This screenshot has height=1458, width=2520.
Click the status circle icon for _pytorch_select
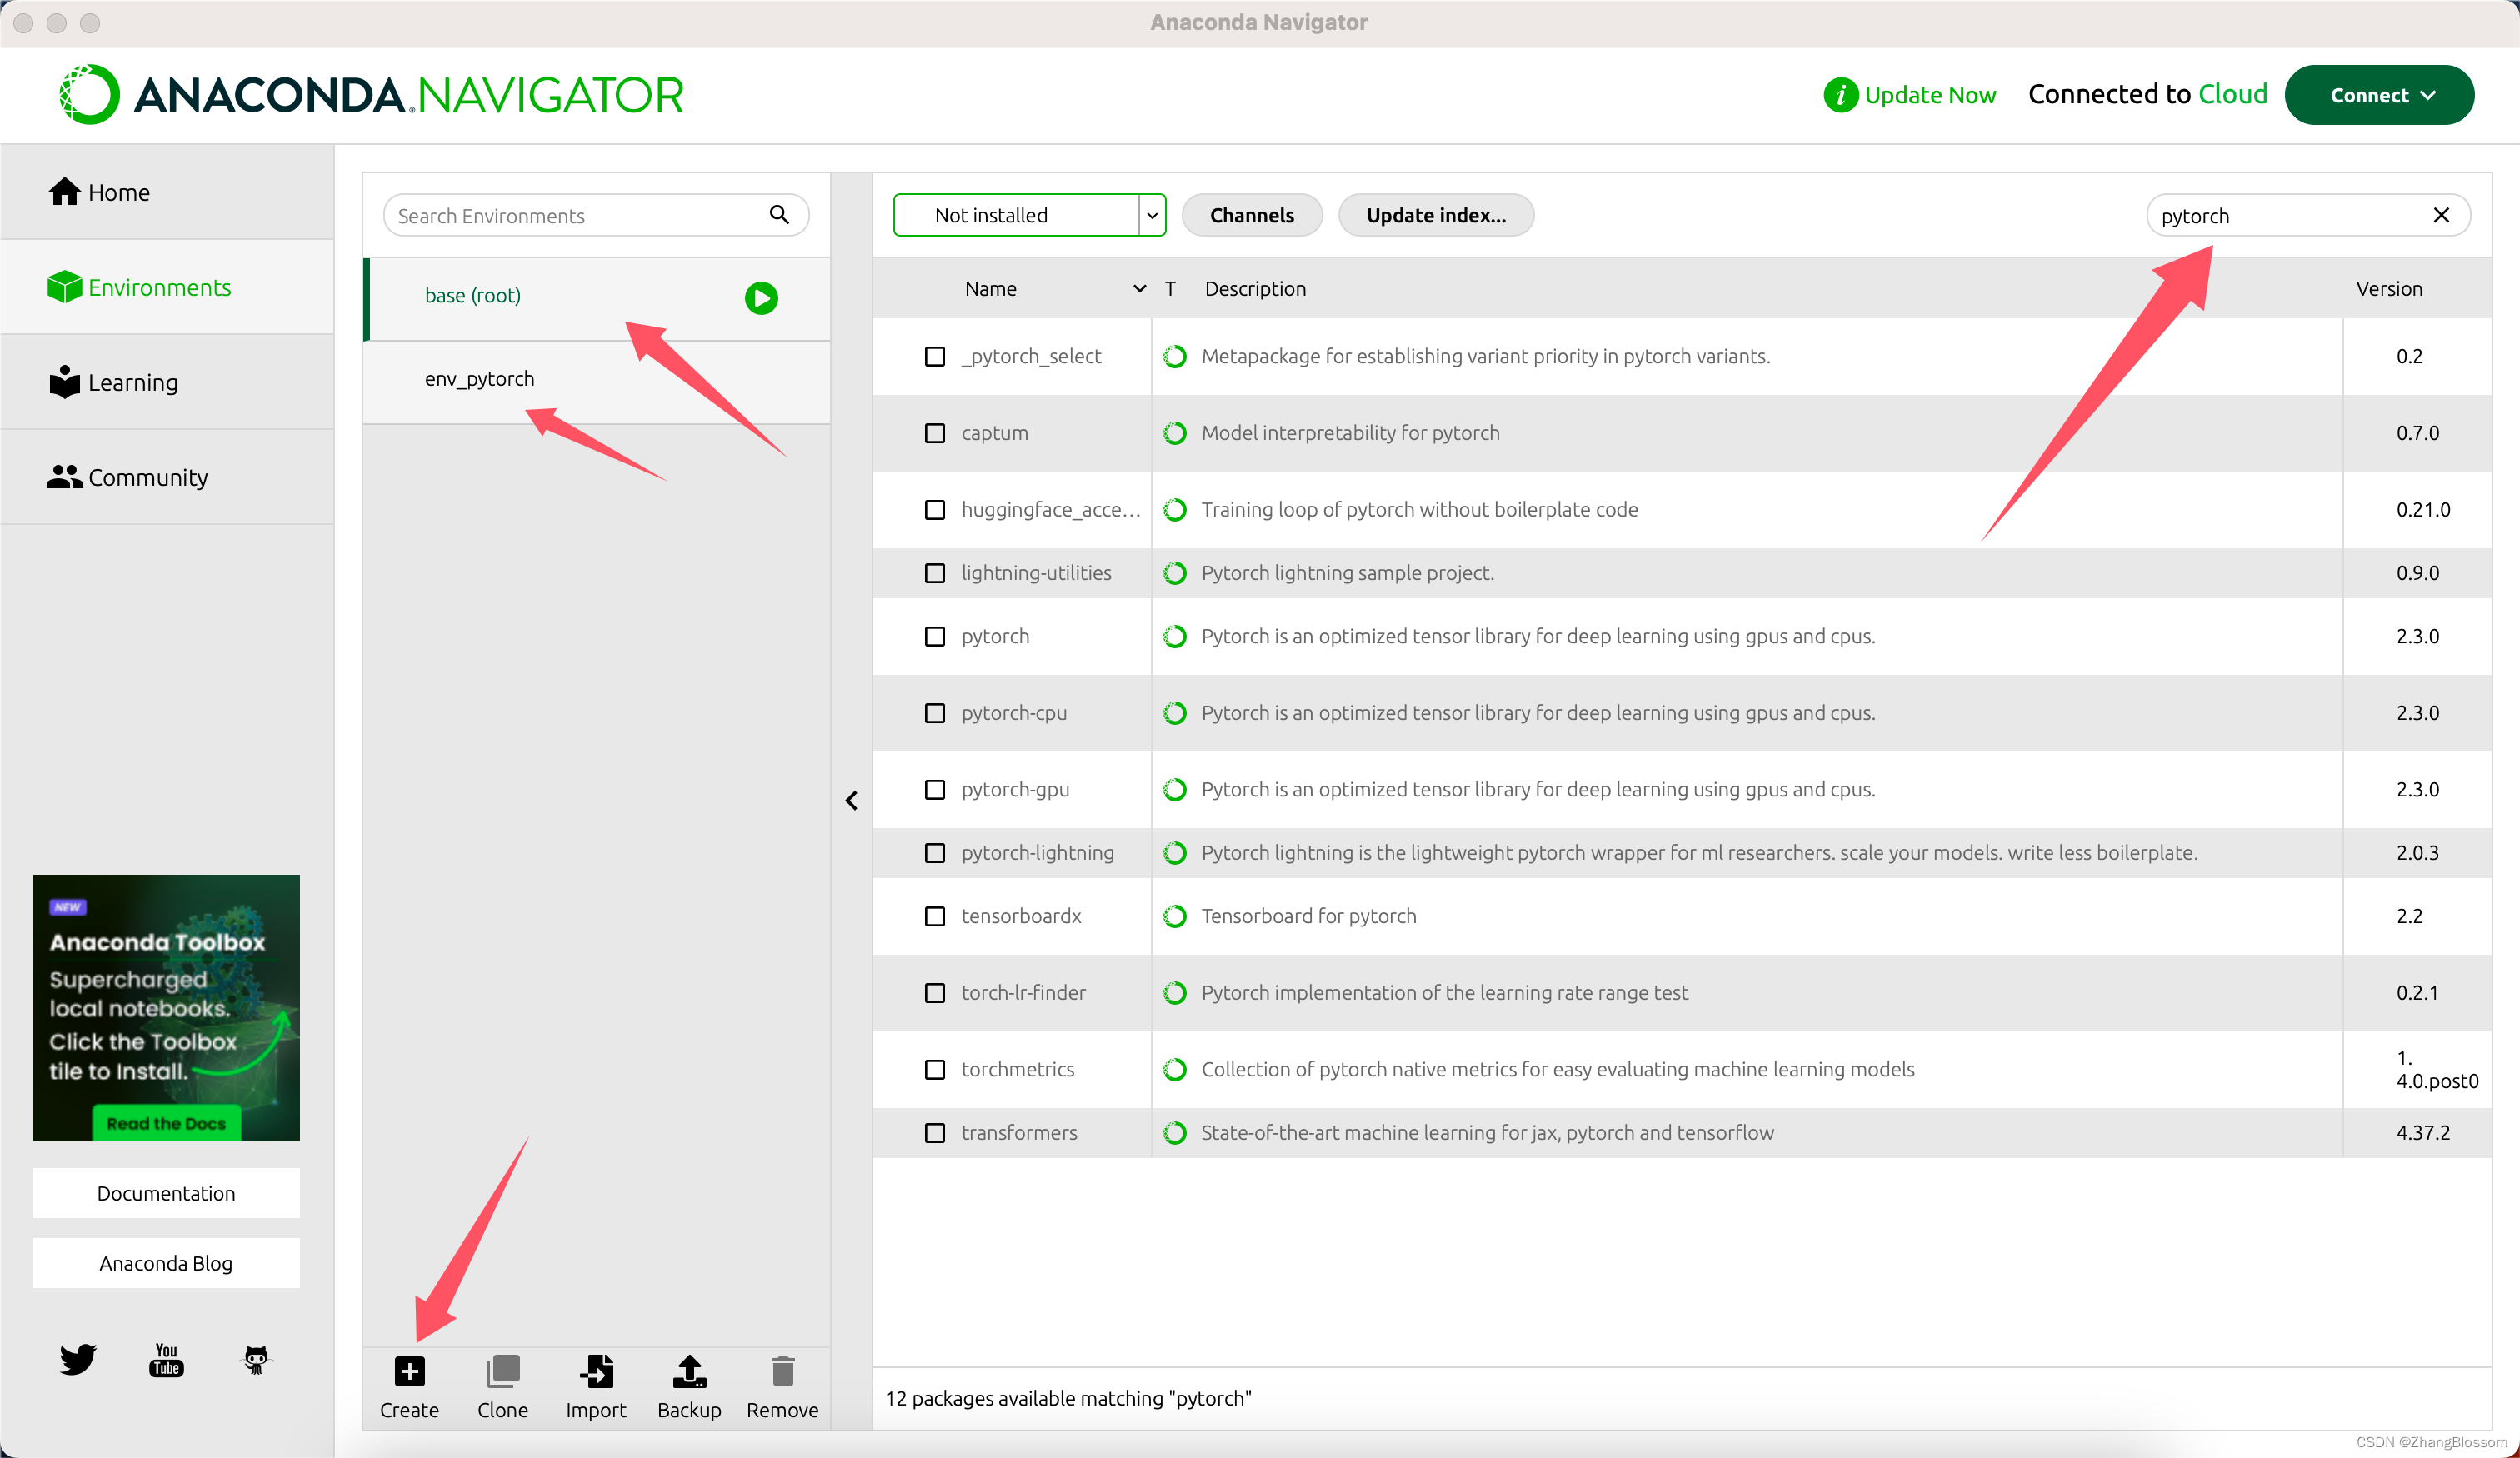pos(1175,356)
